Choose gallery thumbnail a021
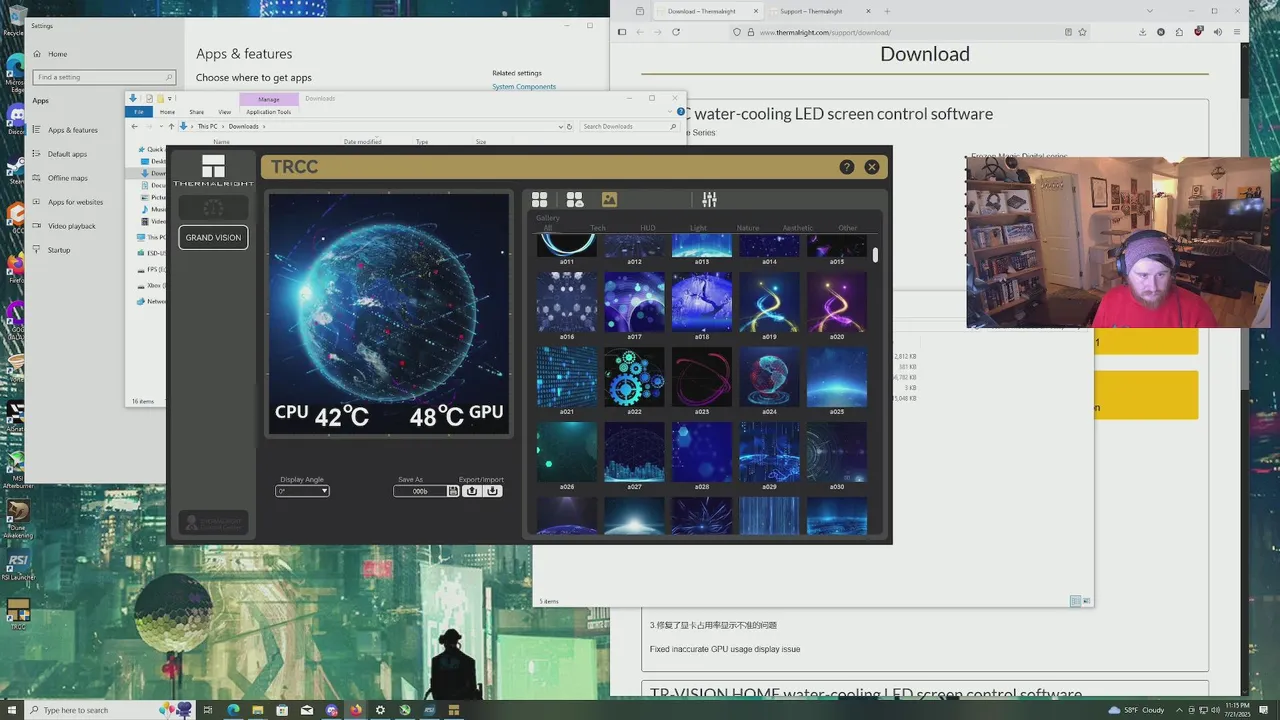Viewport: 1280px width, 720px height. [567, 377]
